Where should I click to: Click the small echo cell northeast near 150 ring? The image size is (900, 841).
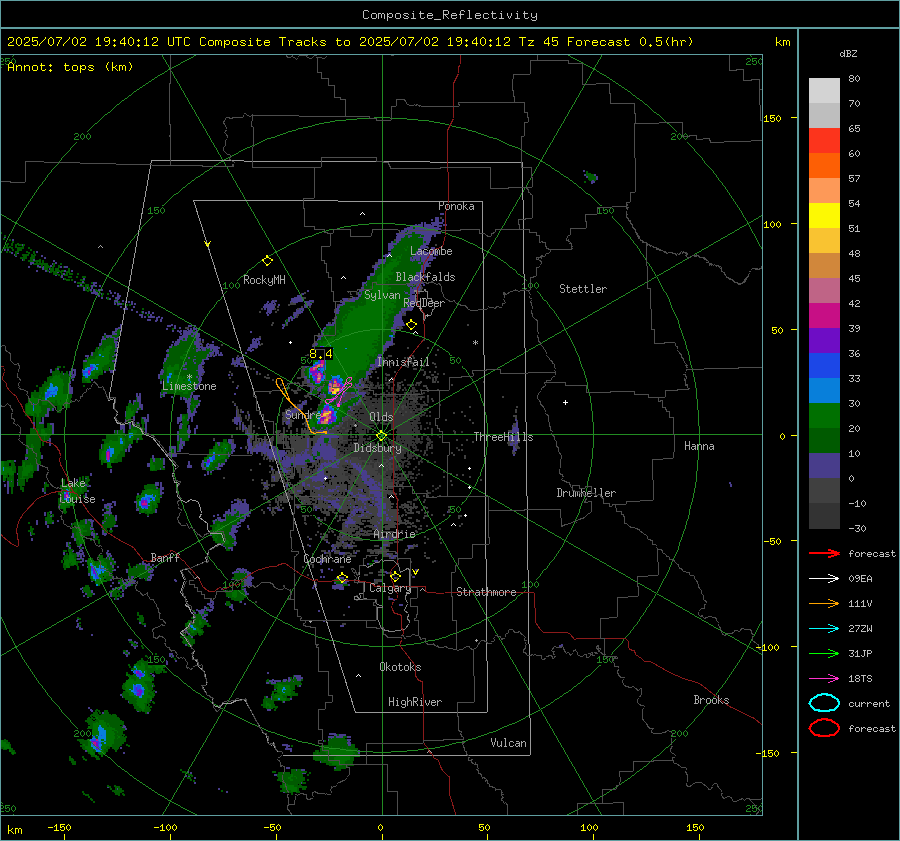591,176
